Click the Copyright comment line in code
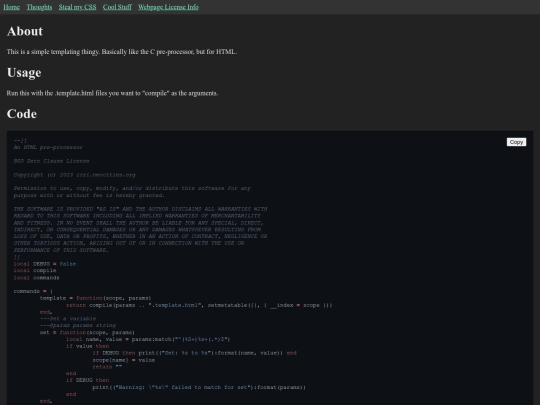 (74, 175)
